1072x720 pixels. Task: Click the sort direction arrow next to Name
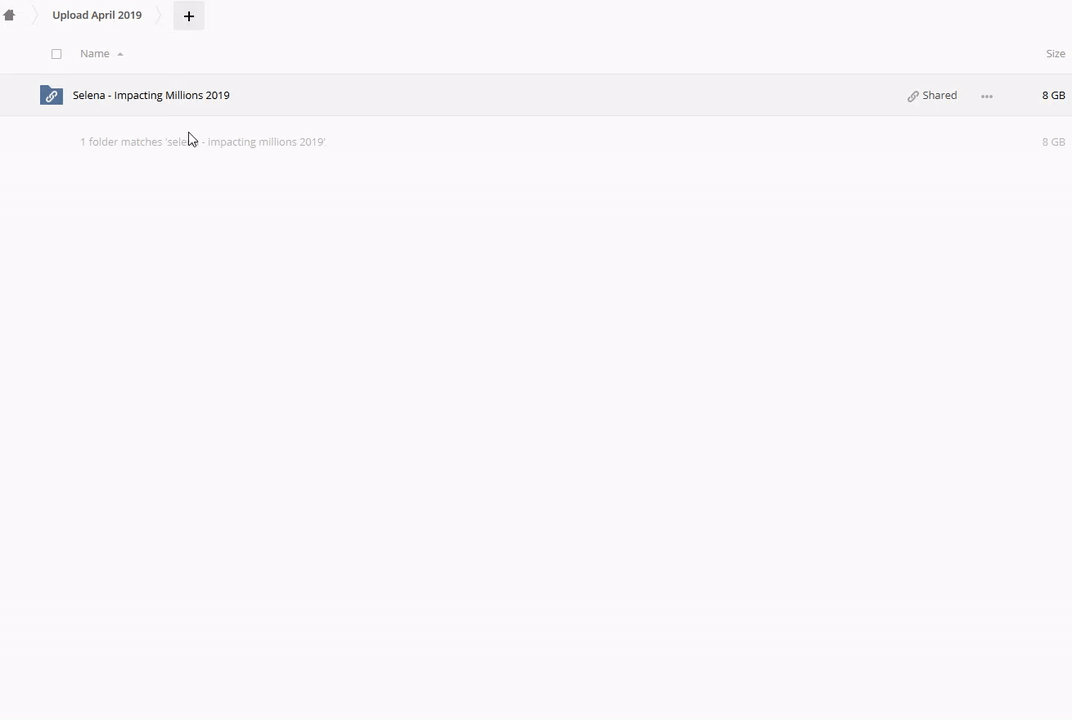pos(120,54)
